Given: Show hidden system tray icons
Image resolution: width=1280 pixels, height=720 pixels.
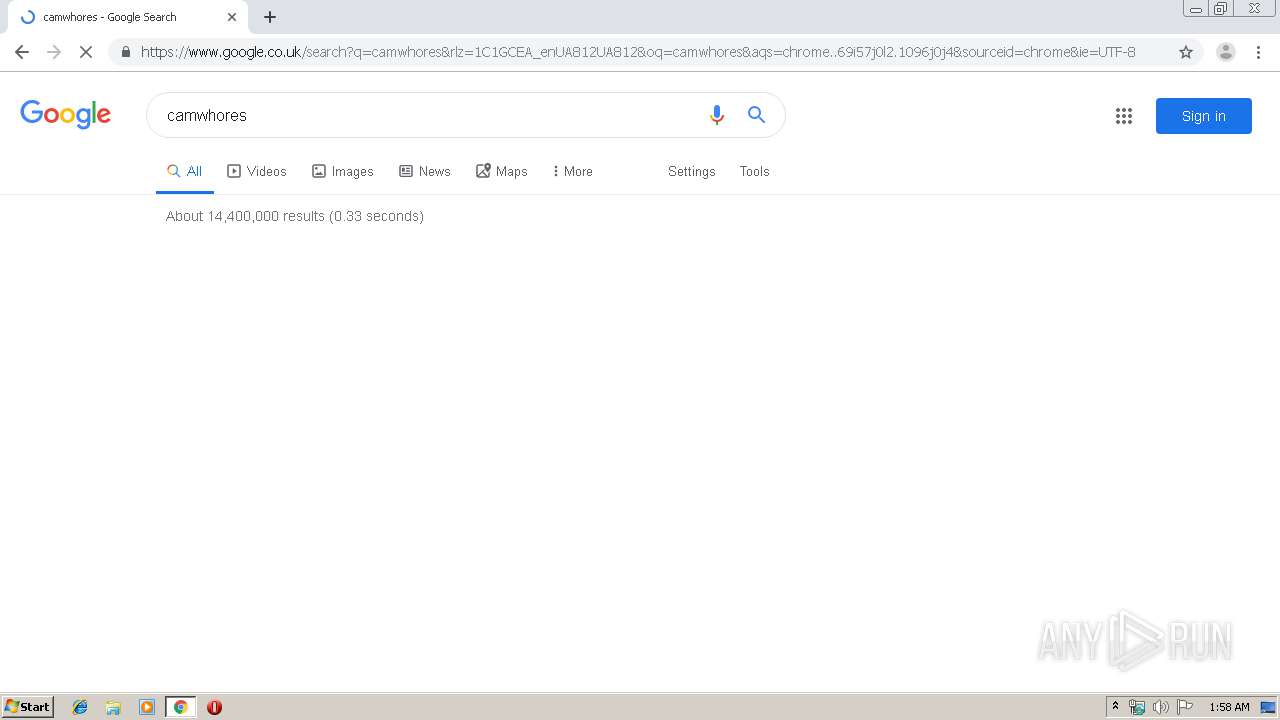Looking at the screenshot, I should pos(1116,707).
